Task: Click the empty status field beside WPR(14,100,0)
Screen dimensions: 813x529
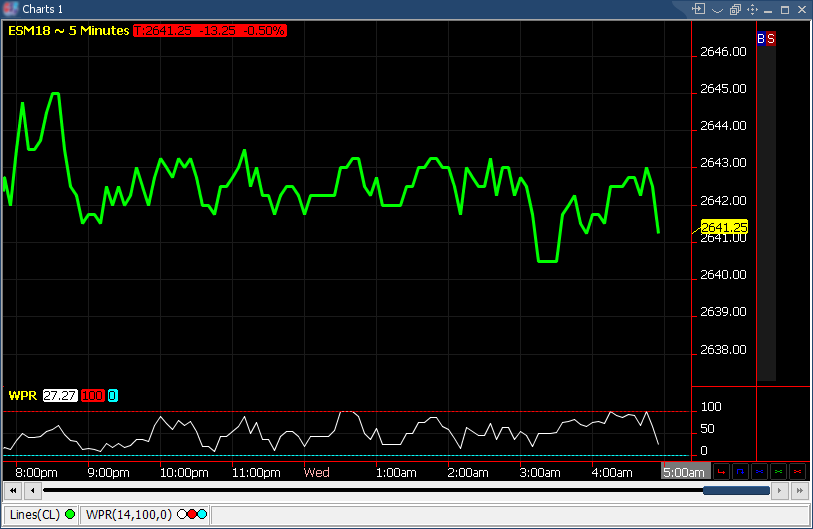Action: tap(510, 514)
